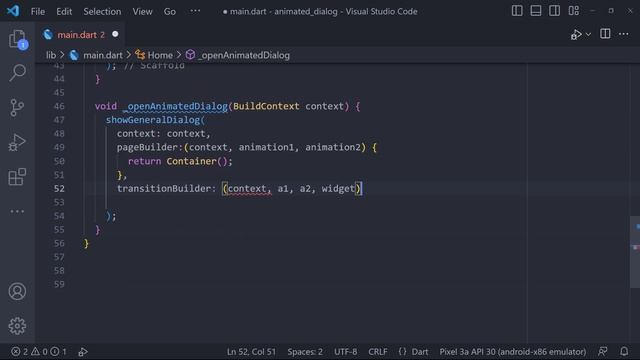The width and height of the screenshot is (640, 360).
Task: Select the main.dart editor tab
Action: [80, 35]
